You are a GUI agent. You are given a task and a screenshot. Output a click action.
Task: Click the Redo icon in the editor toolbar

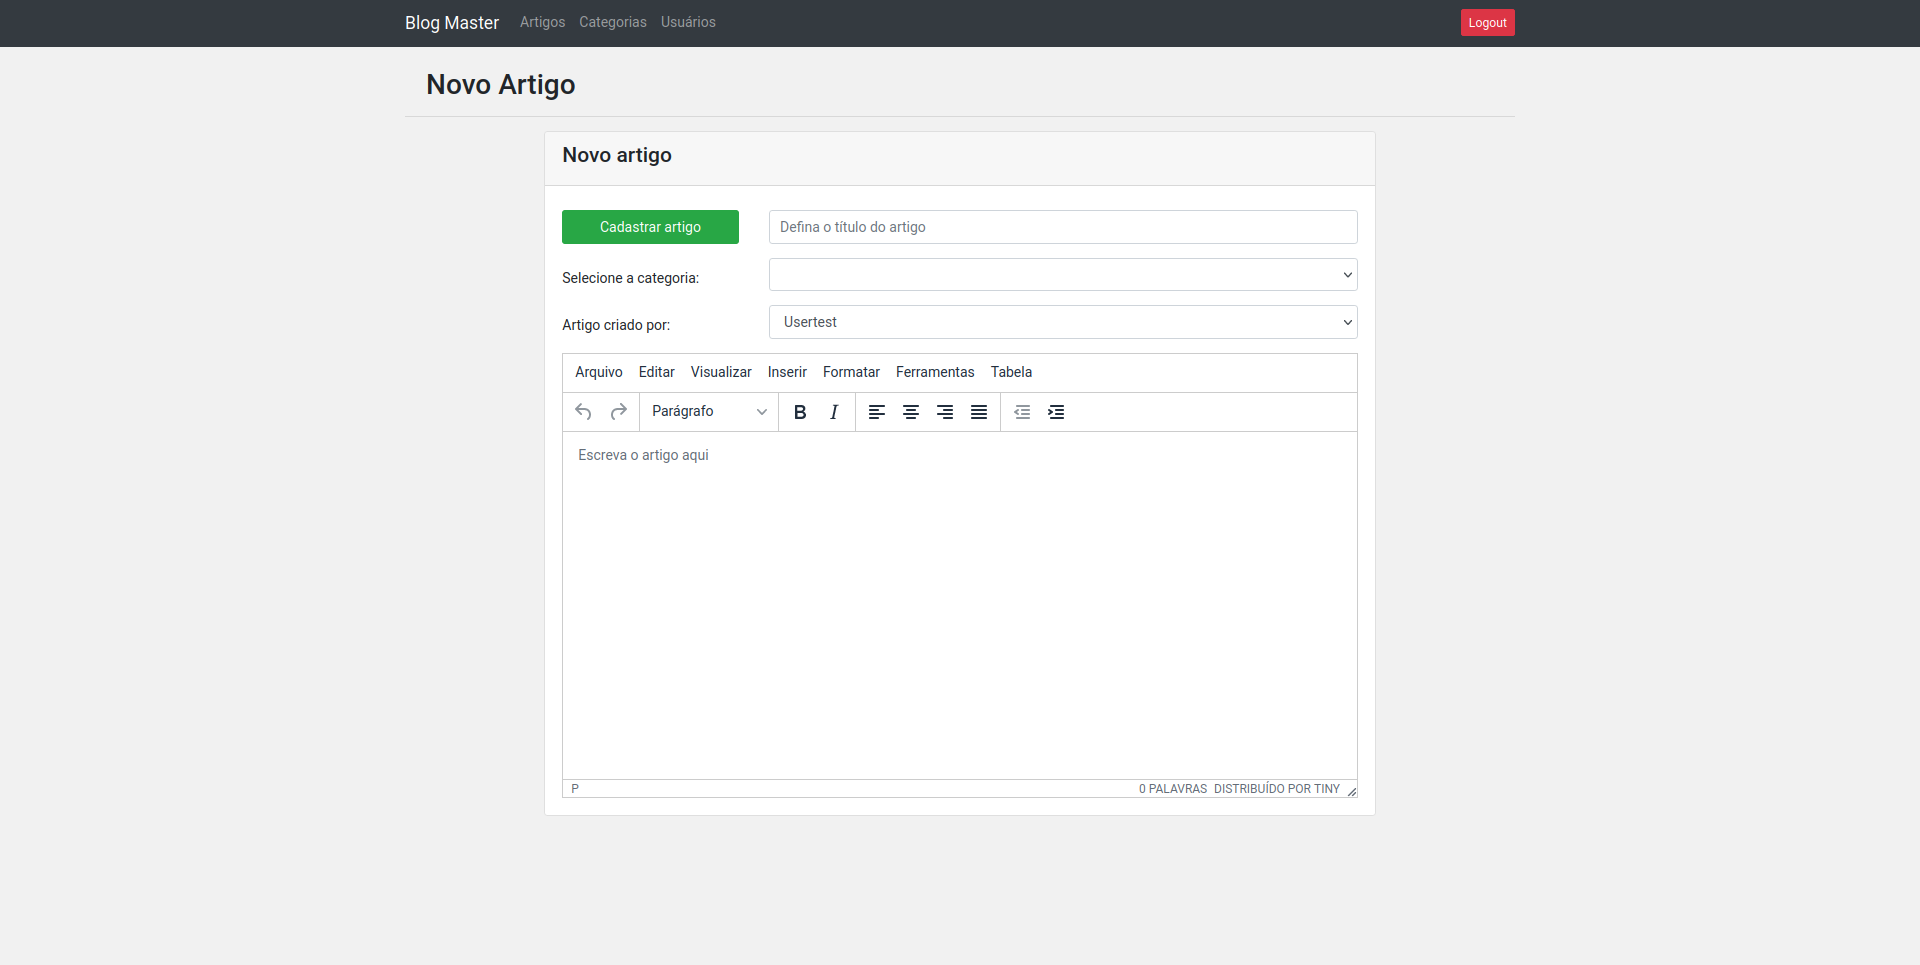pos(619,411)
